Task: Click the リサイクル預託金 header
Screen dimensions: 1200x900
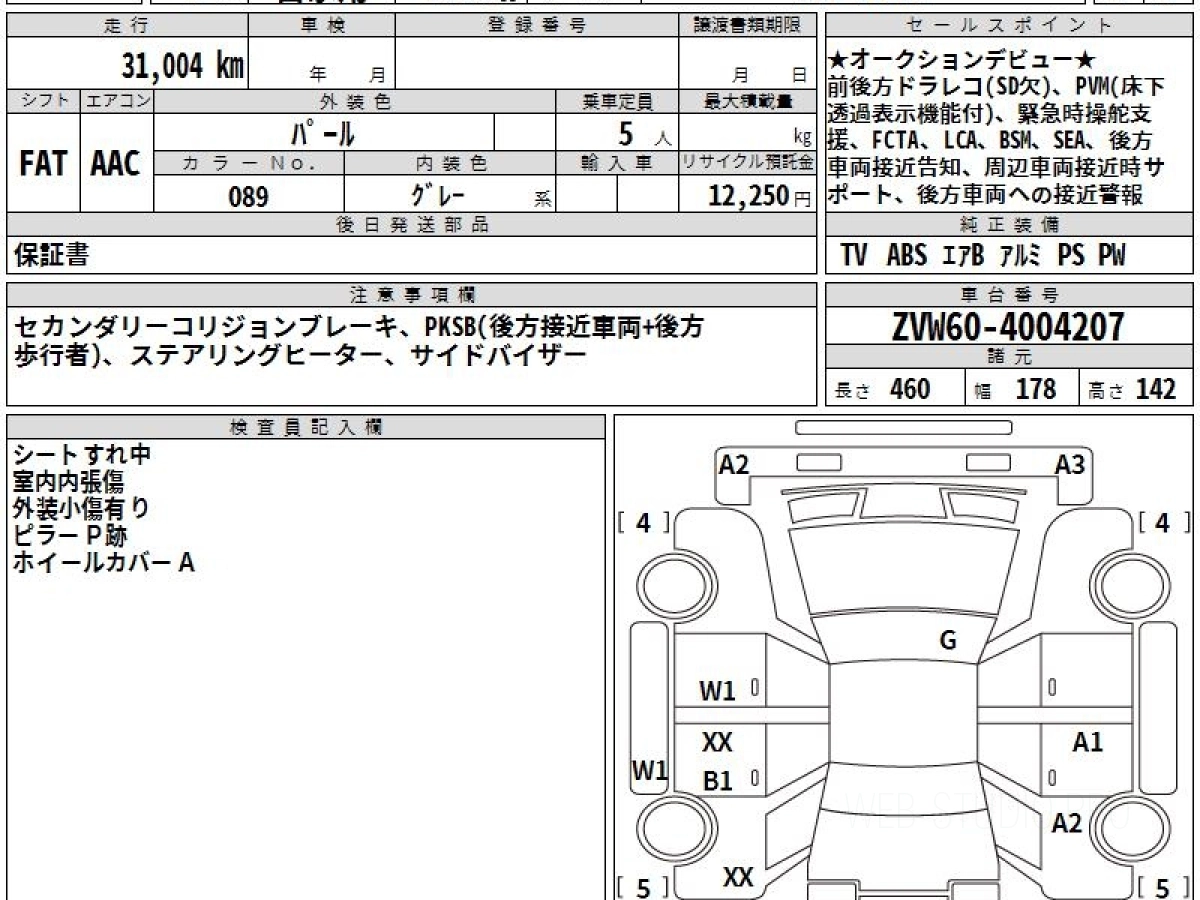Action: 749,163
